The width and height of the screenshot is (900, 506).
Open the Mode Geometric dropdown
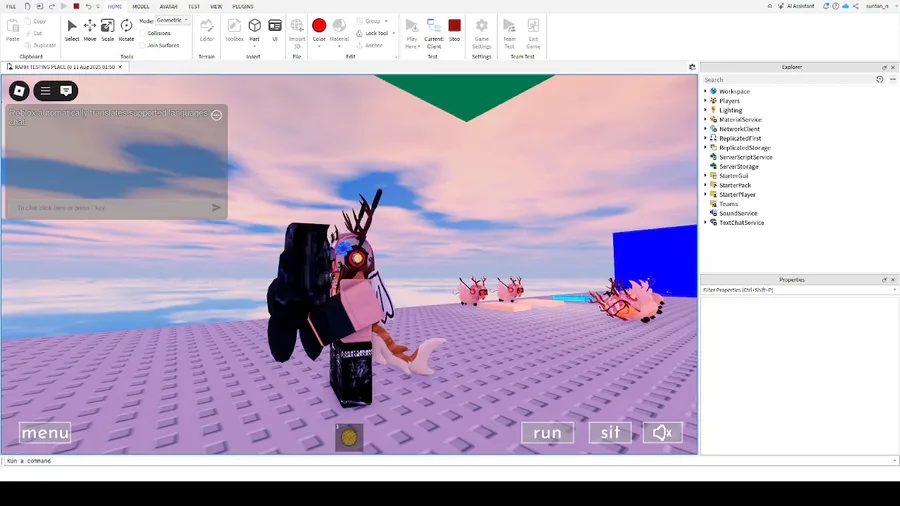pos(173,20)
